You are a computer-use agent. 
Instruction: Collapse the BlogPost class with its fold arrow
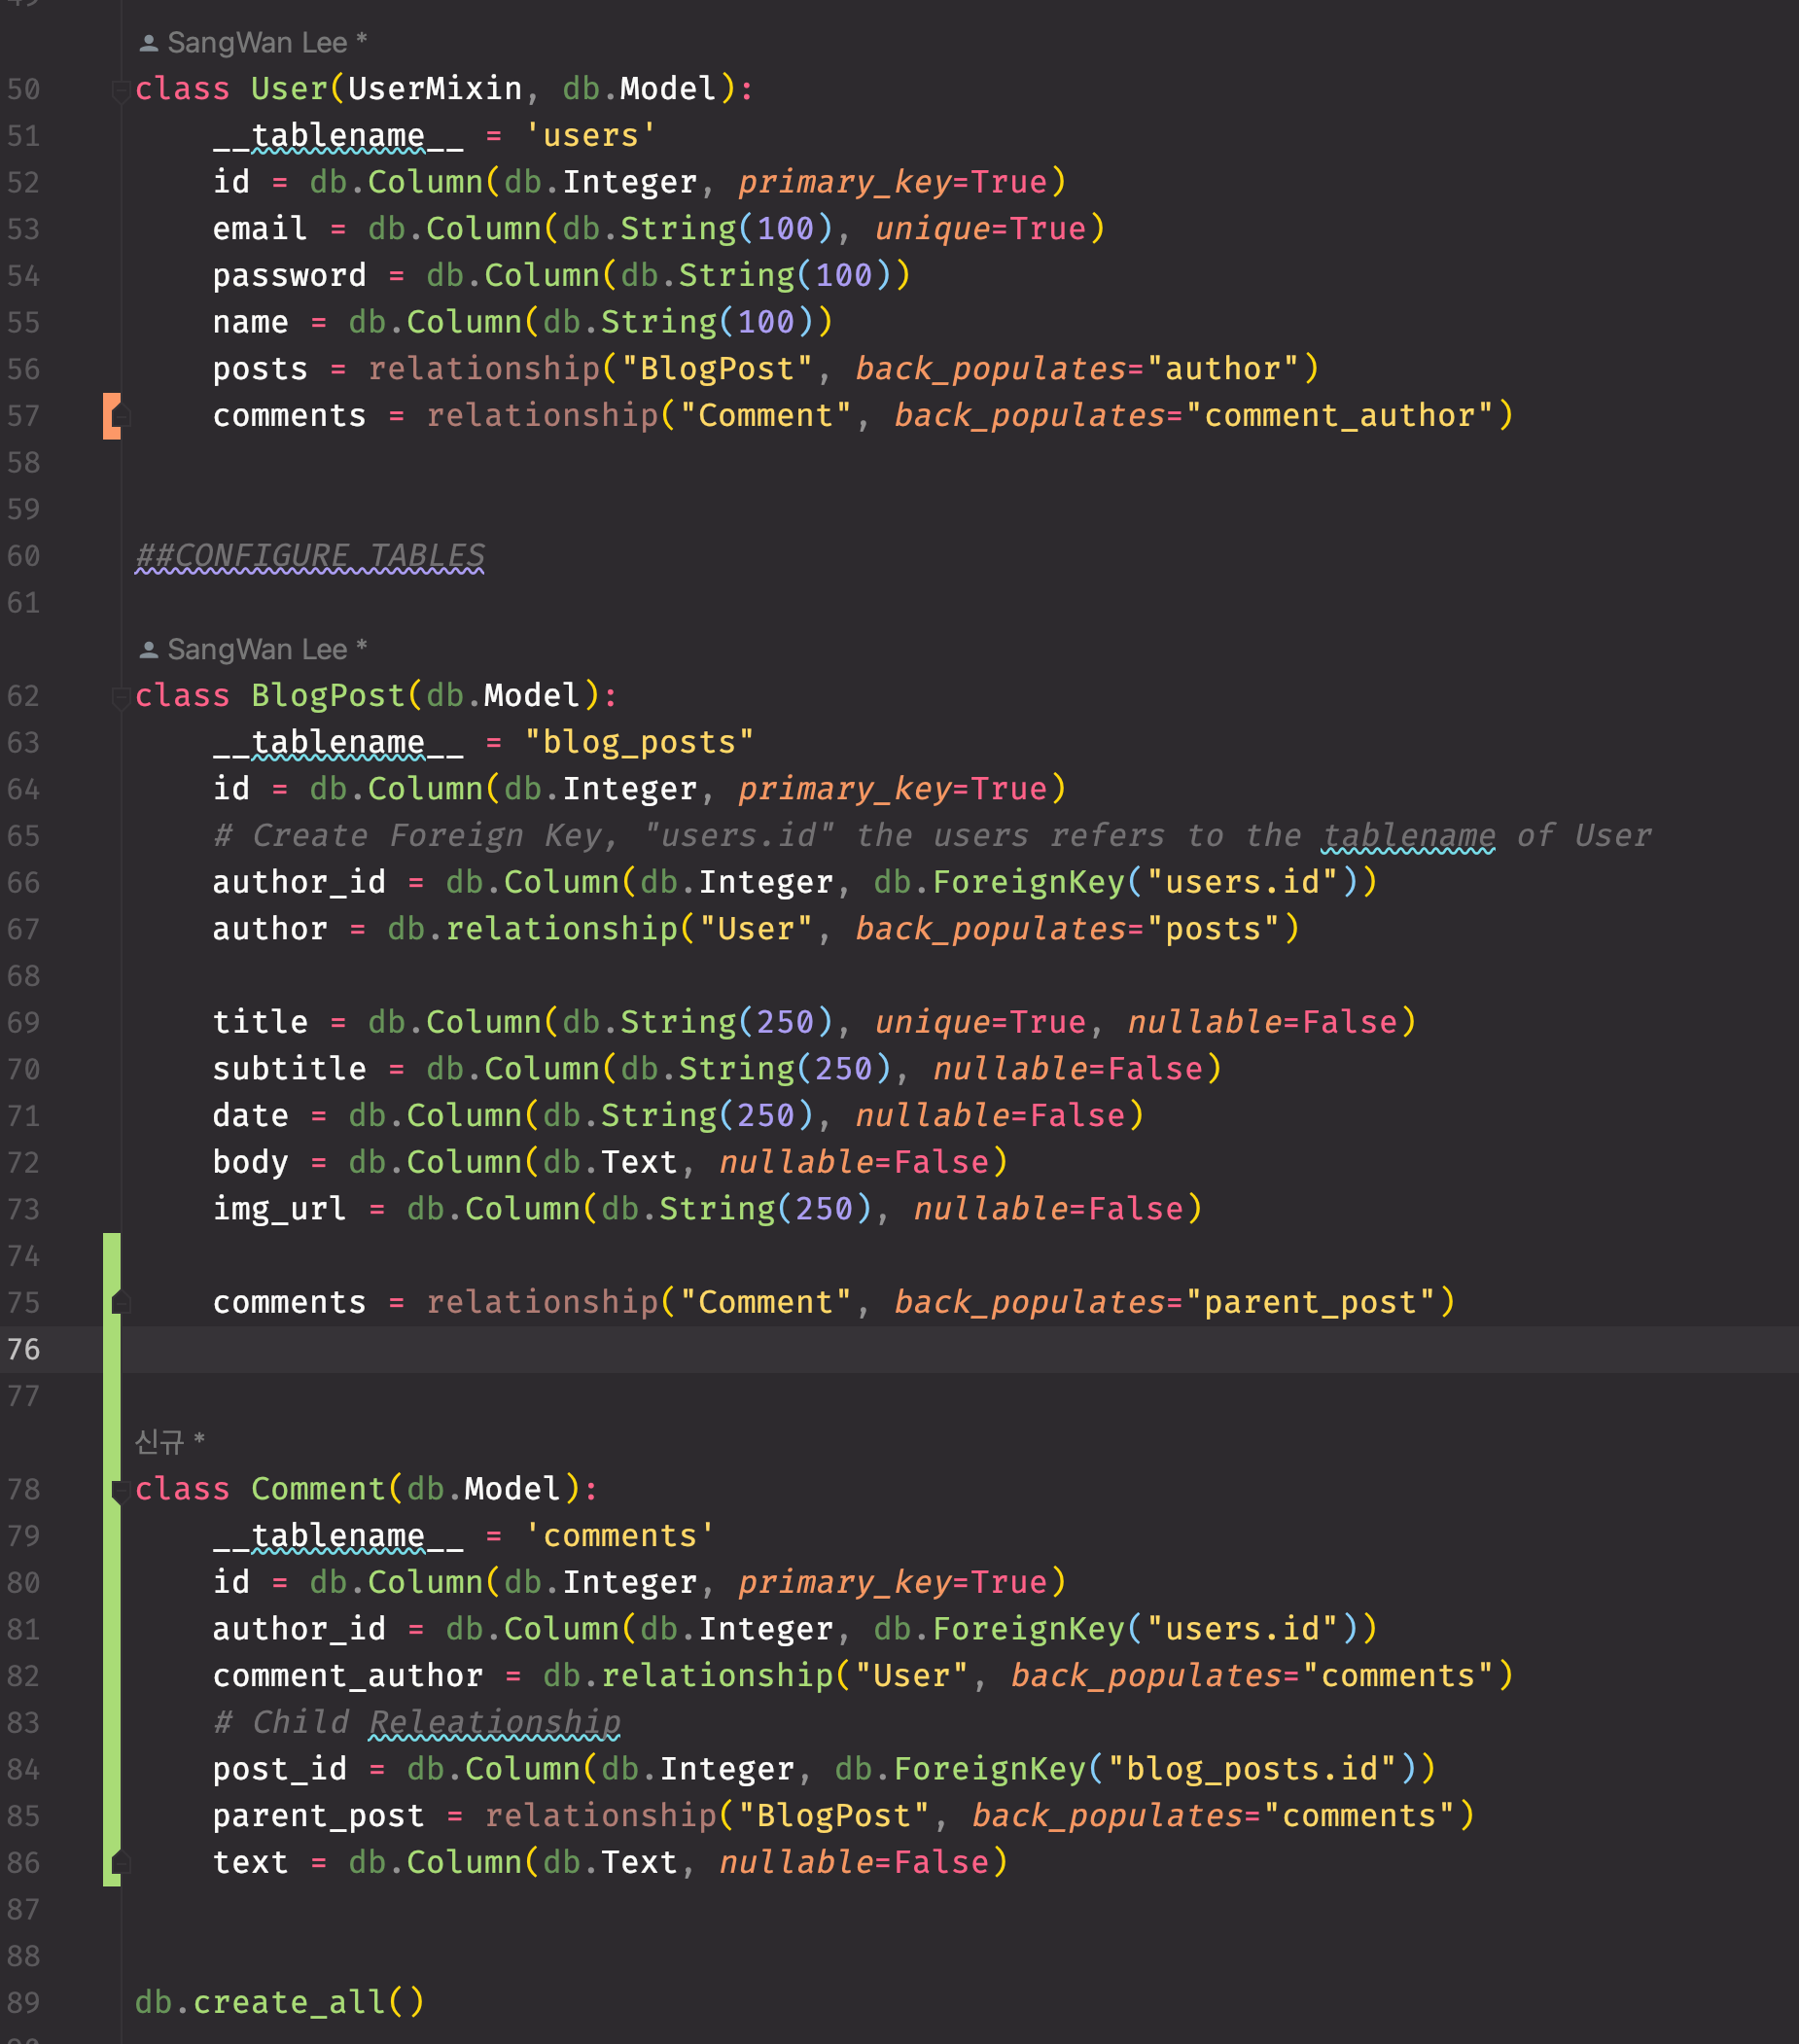click(x=120, y=697)
